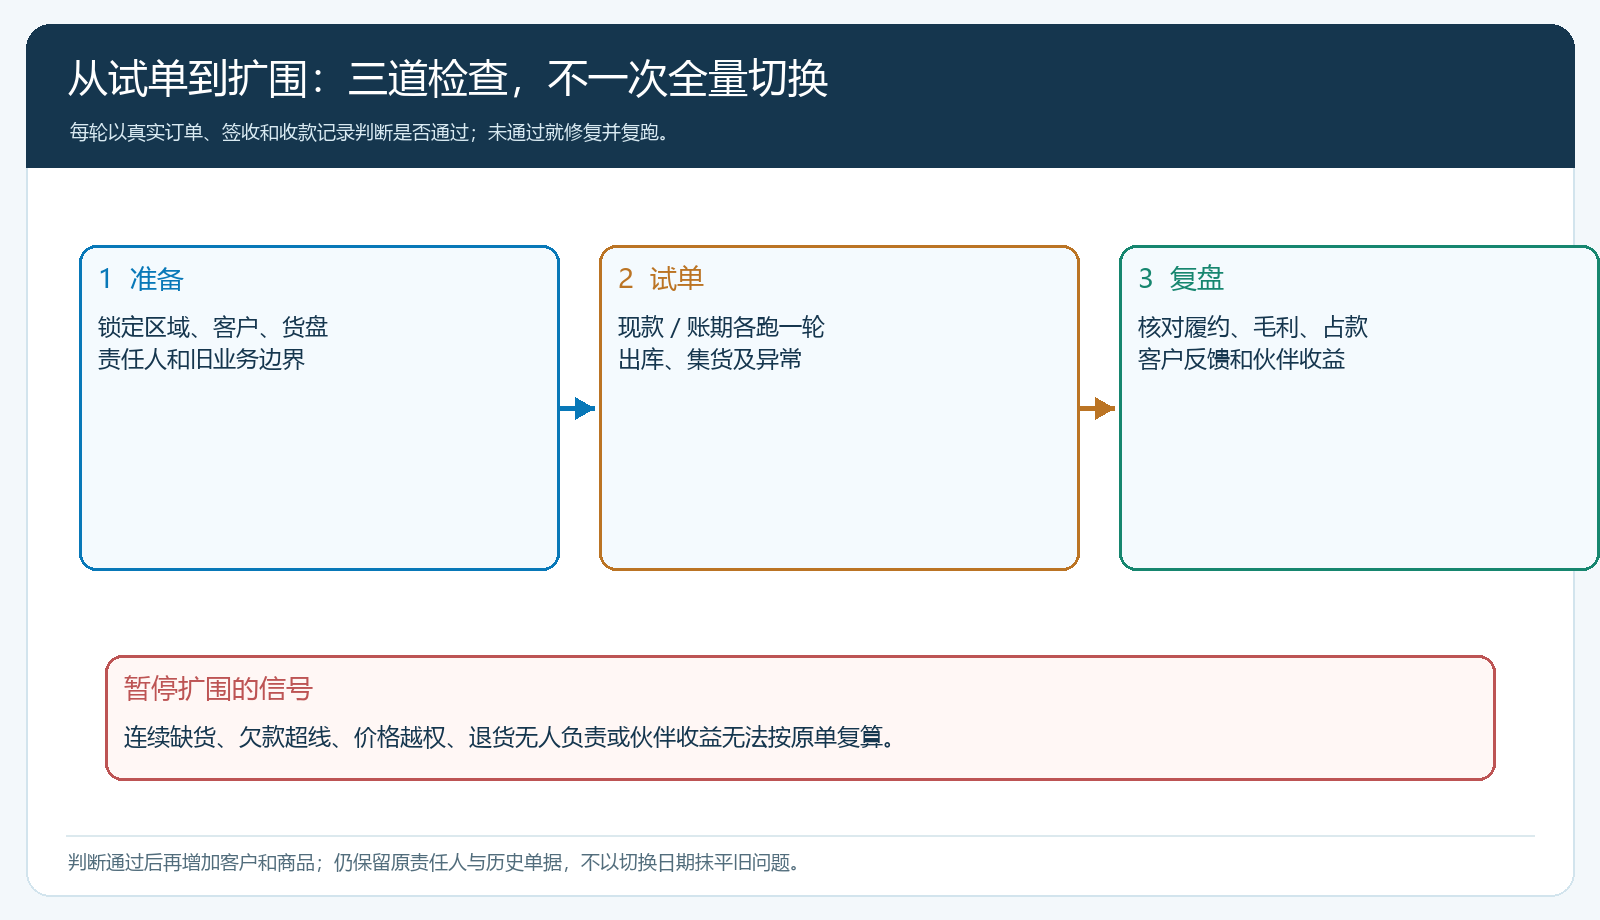Image resolution: width=1600 pixels, height=920 pixels.
Task: Click the dark blue header banner
Action: (x=800, y=96)
